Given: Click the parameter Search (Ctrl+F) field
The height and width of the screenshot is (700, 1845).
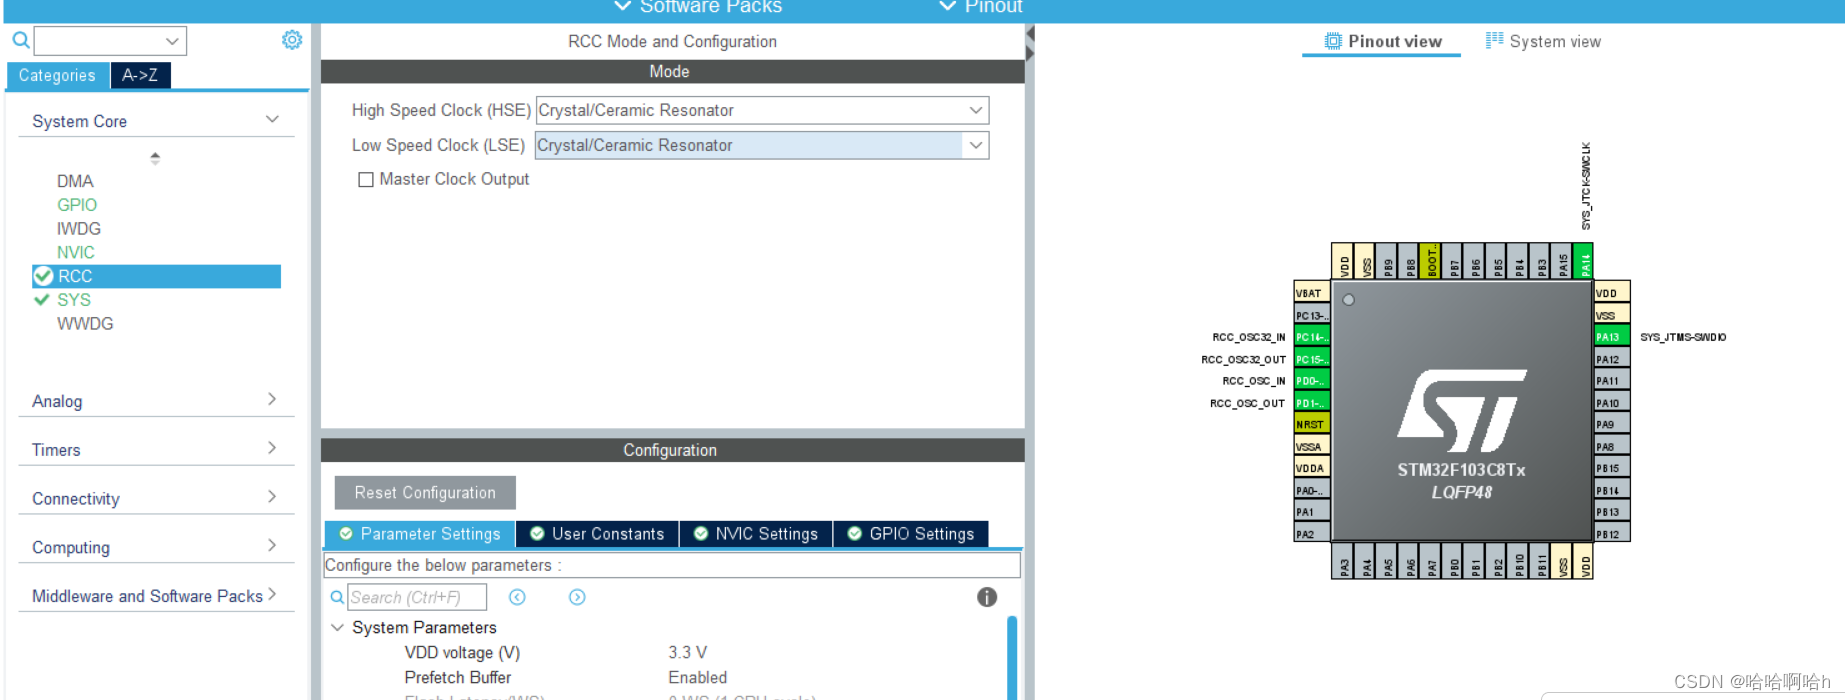Looking at the screenshot, I should point(416,597).
